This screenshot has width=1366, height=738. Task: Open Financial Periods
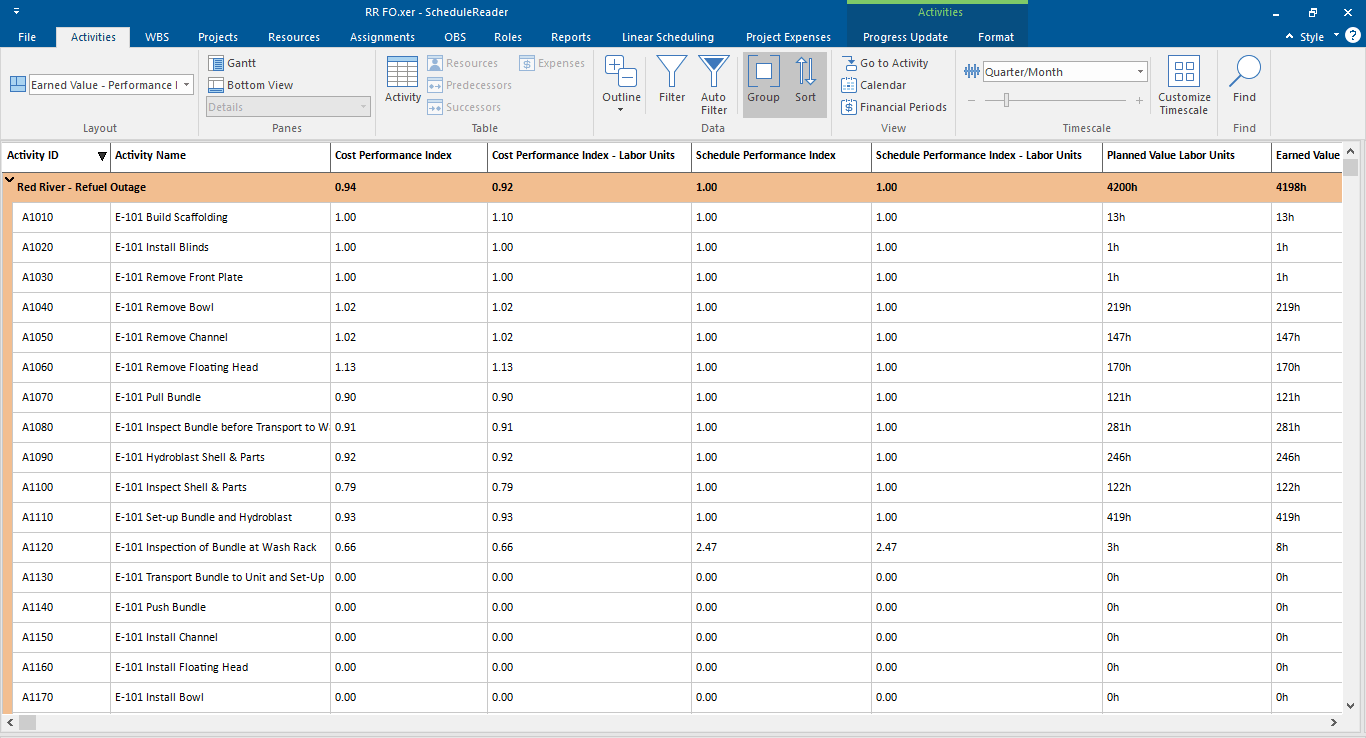894,107
